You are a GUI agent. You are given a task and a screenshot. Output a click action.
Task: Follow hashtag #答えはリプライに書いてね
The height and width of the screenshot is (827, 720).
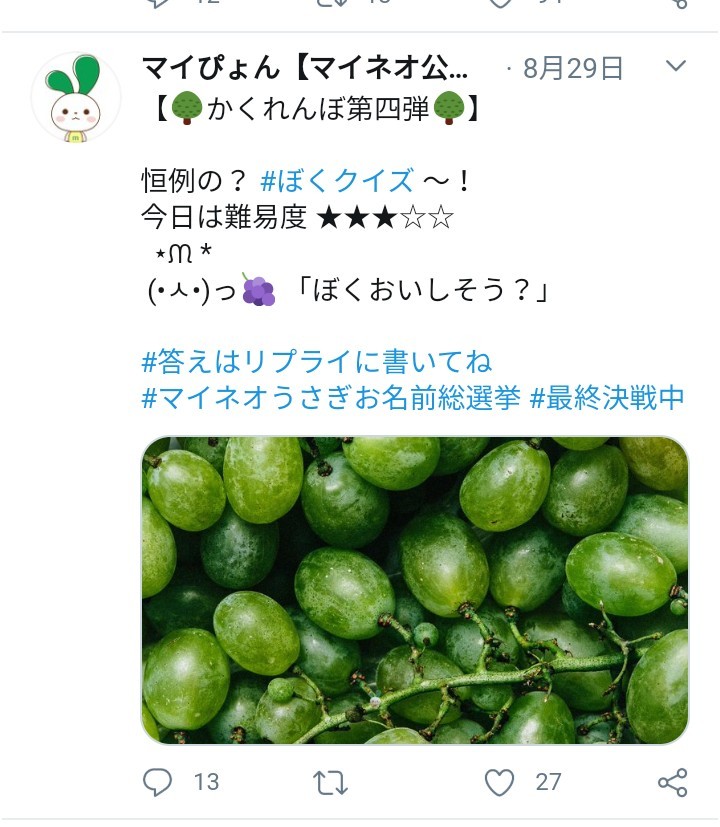(317, 361)
